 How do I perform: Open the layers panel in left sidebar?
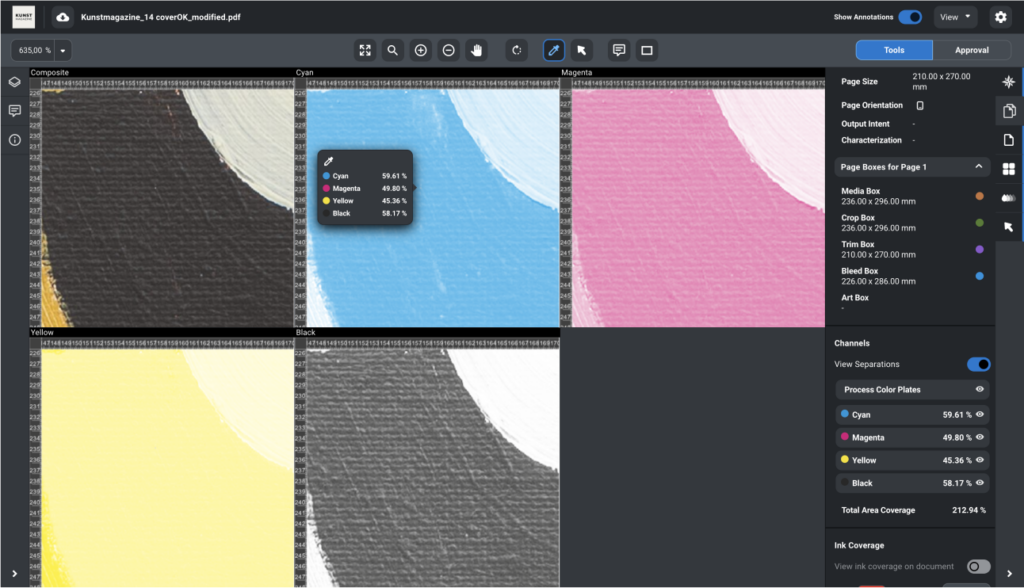click(14, 82)
